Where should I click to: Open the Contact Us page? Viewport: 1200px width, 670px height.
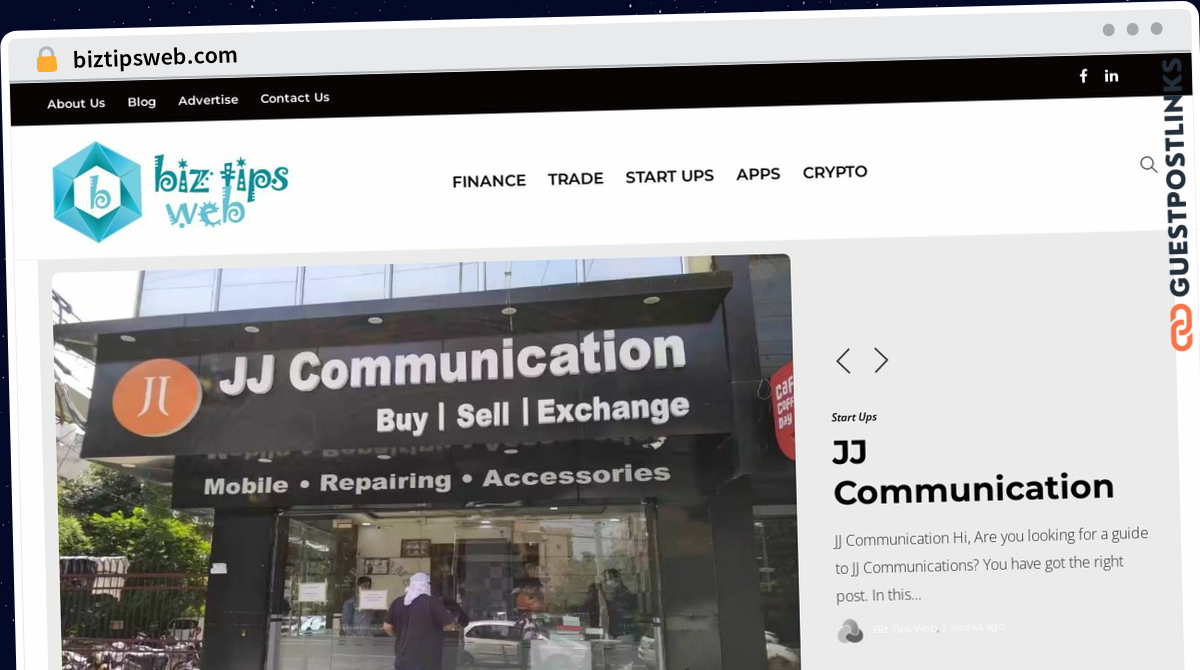point(295,98)
